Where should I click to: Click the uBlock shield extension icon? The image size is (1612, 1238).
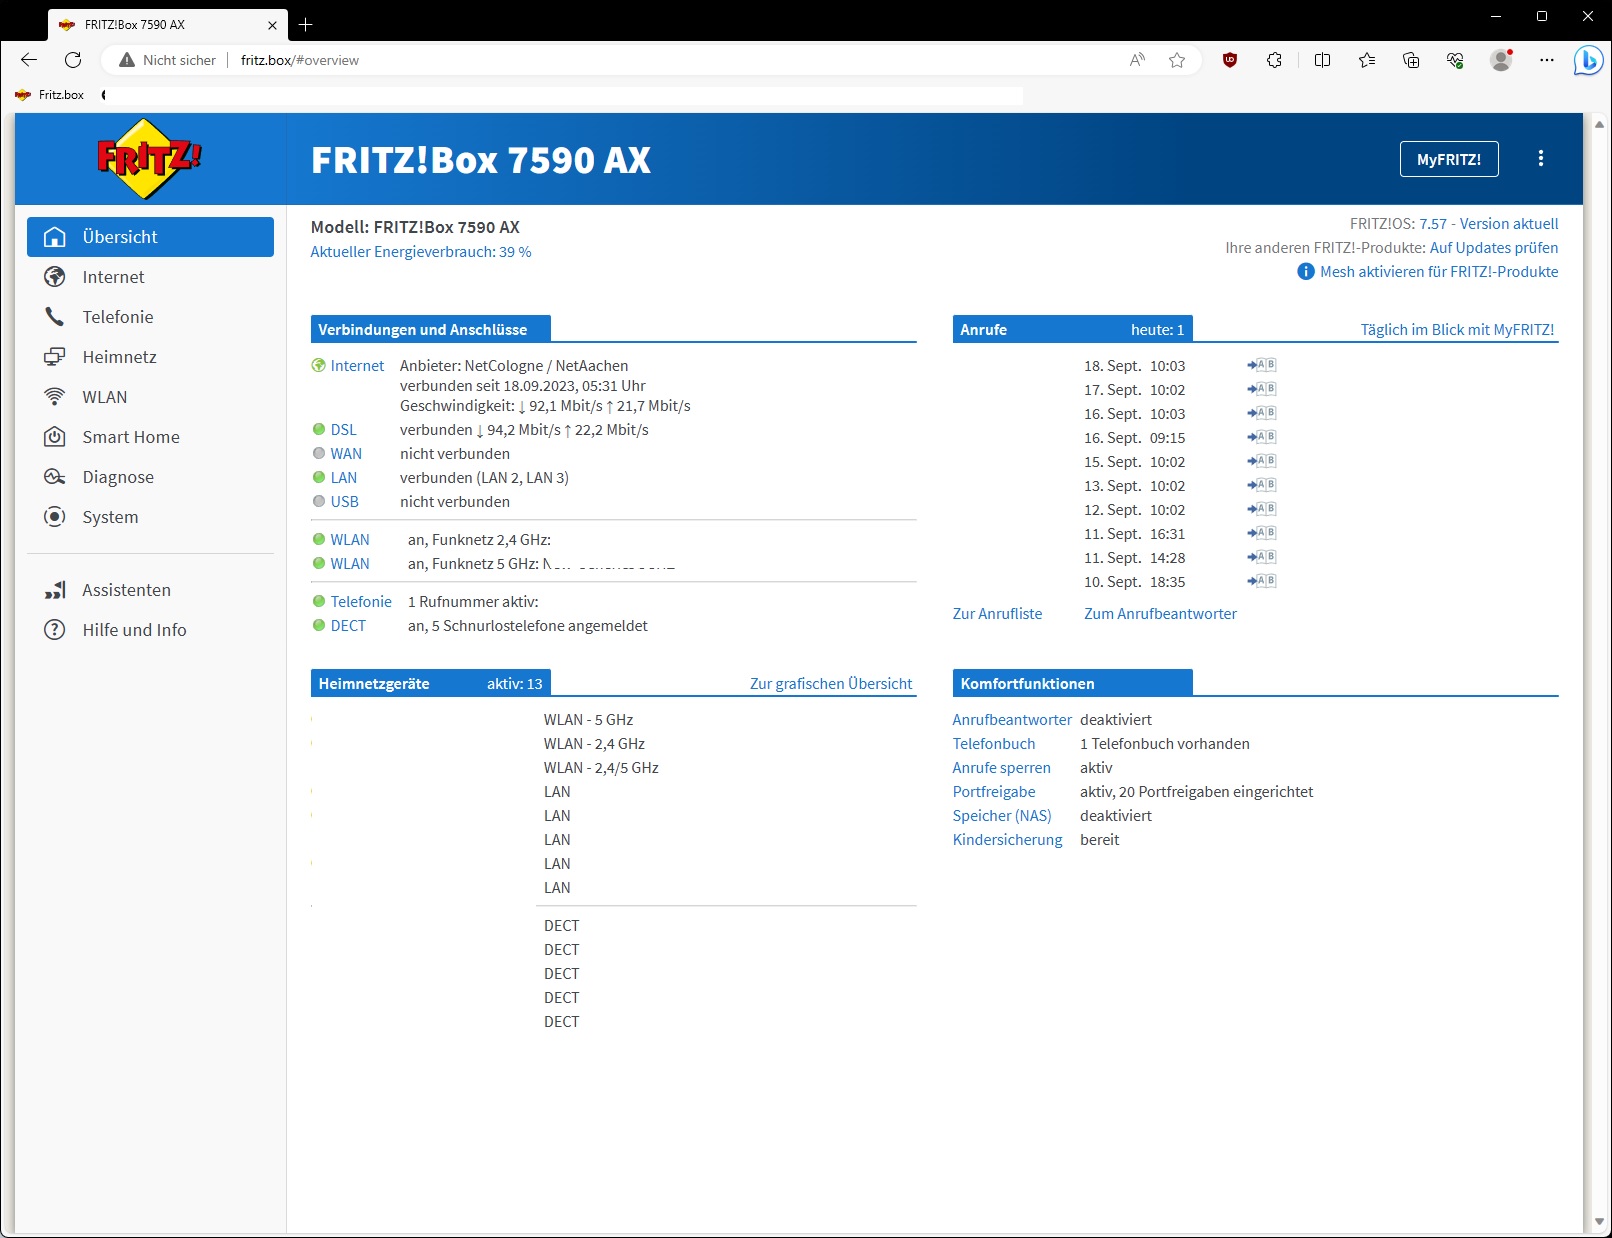point(1230,60)
